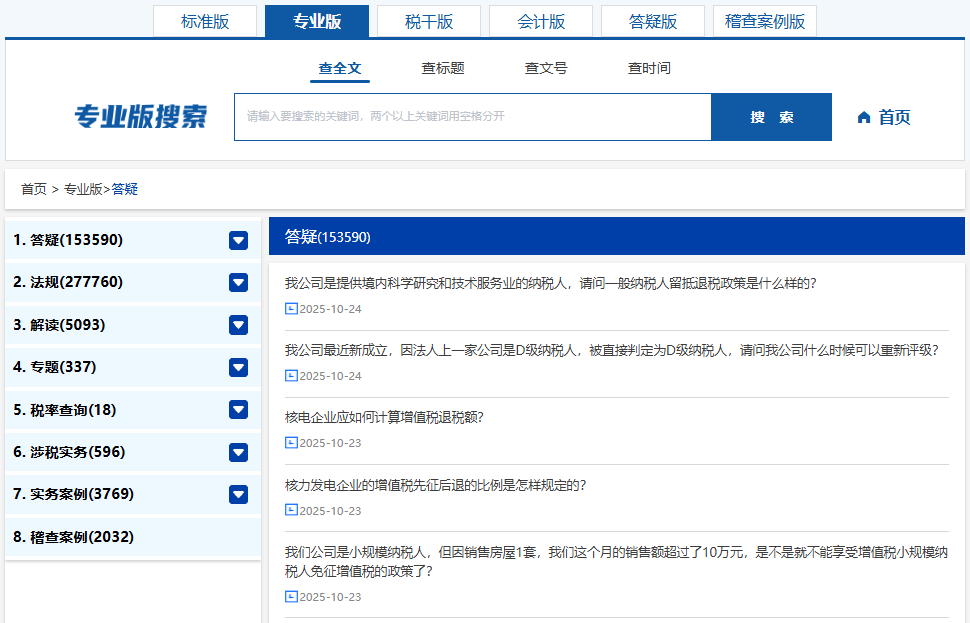Click the home icon beside 首页
Viewport: 970px width, 623px height.
(x=864, y=117)
